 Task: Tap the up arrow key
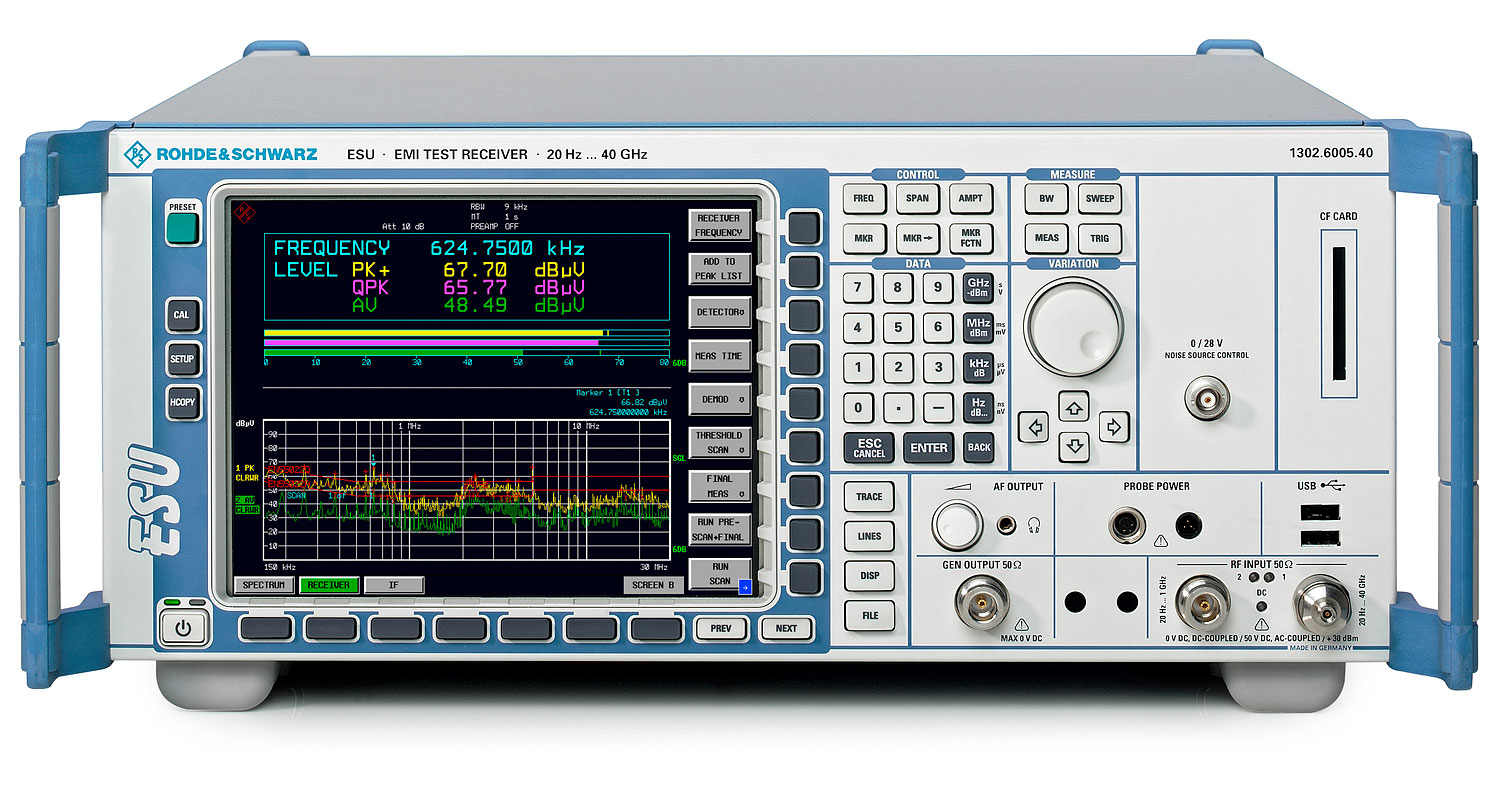click(x=1075, y=407)
